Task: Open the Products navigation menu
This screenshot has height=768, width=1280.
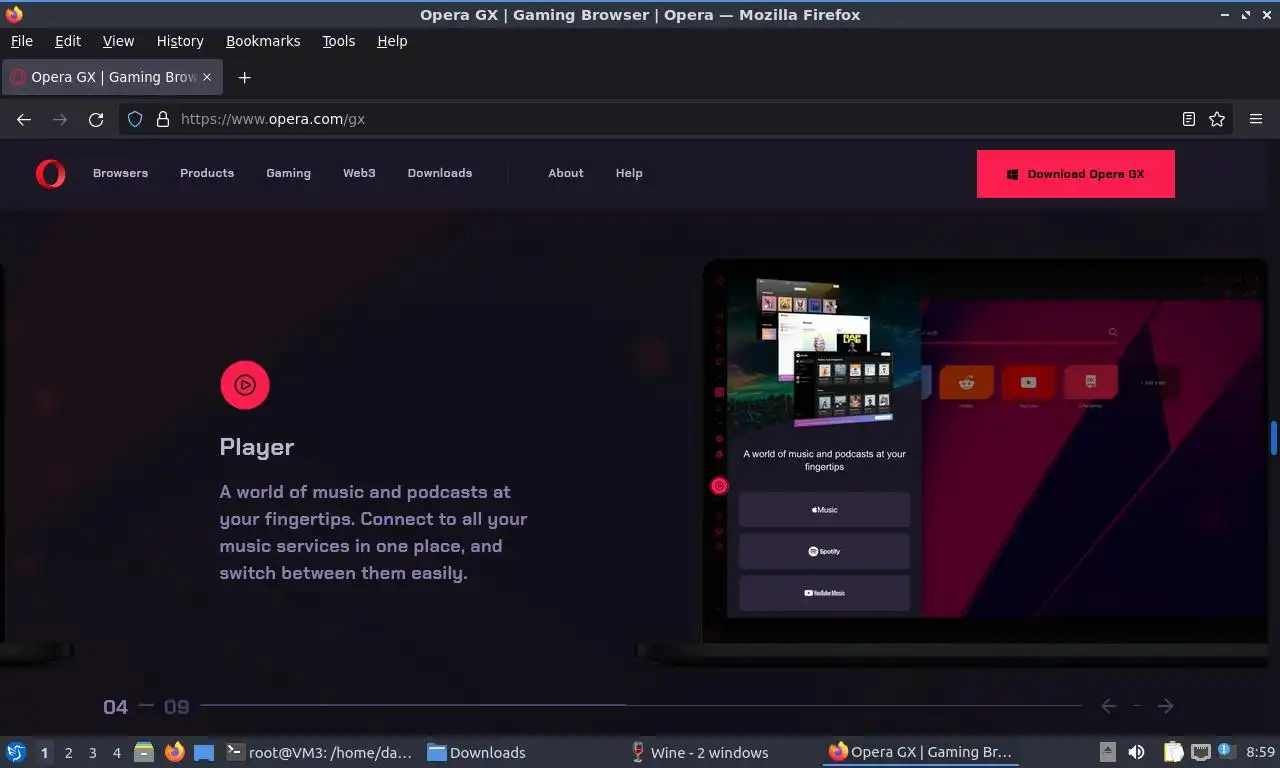Action: click(x=207, y=173)
